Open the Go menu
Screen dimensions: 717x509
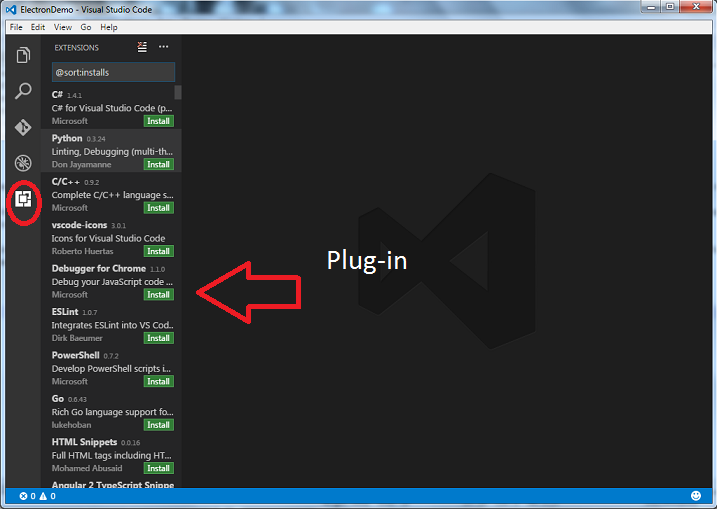(x=86, y=27)
